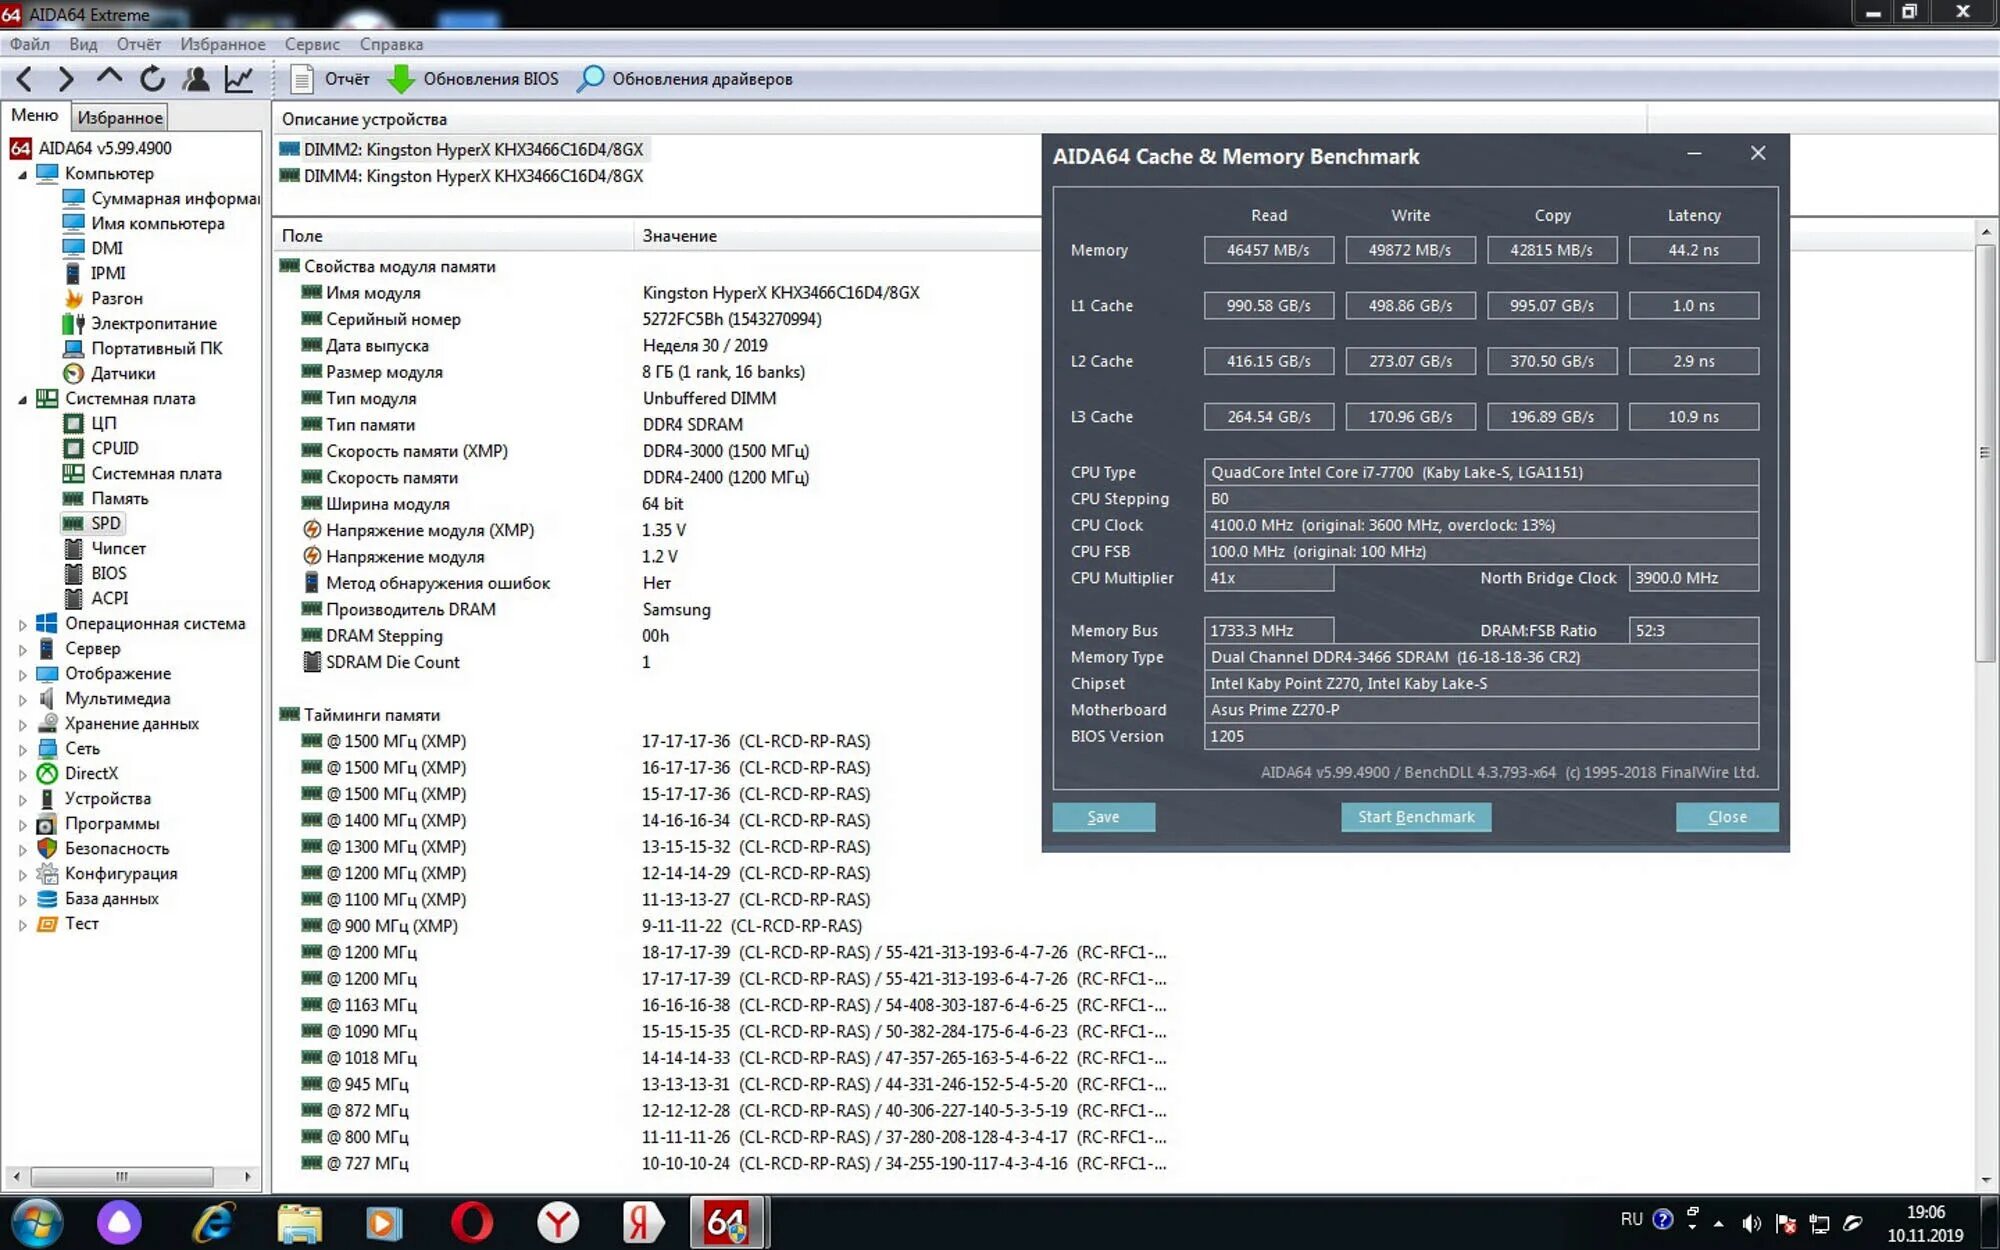The height and width of the screenshot is (1250, 2000).
Task: Open the Сервис menu
Action: [x=311, y=44]
